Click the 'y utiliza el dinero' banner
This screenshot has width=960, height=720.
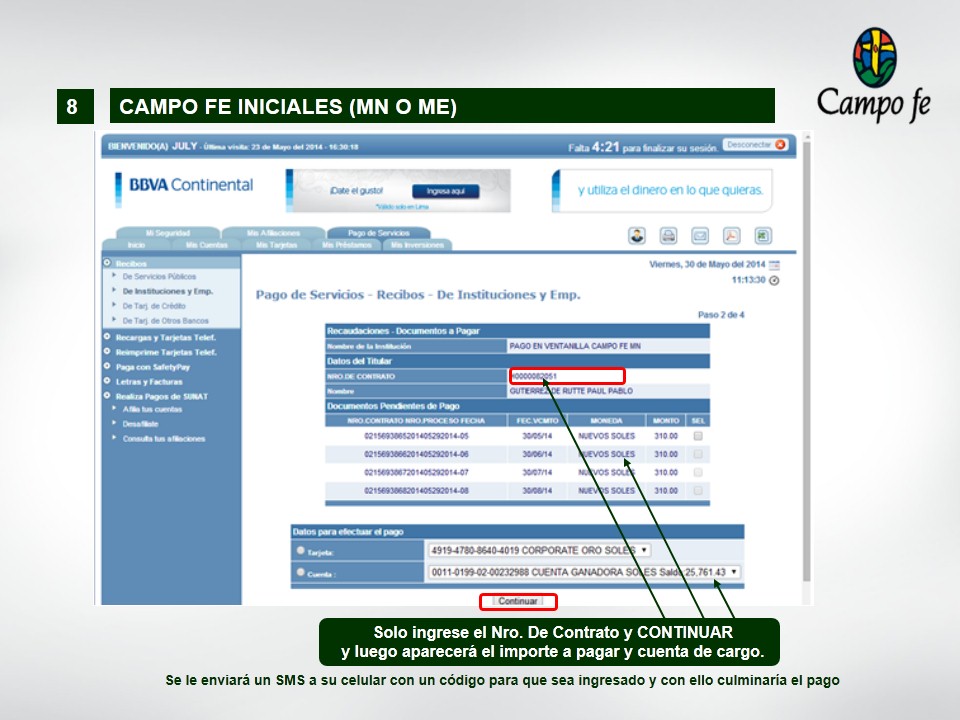(x=662, y=190)
